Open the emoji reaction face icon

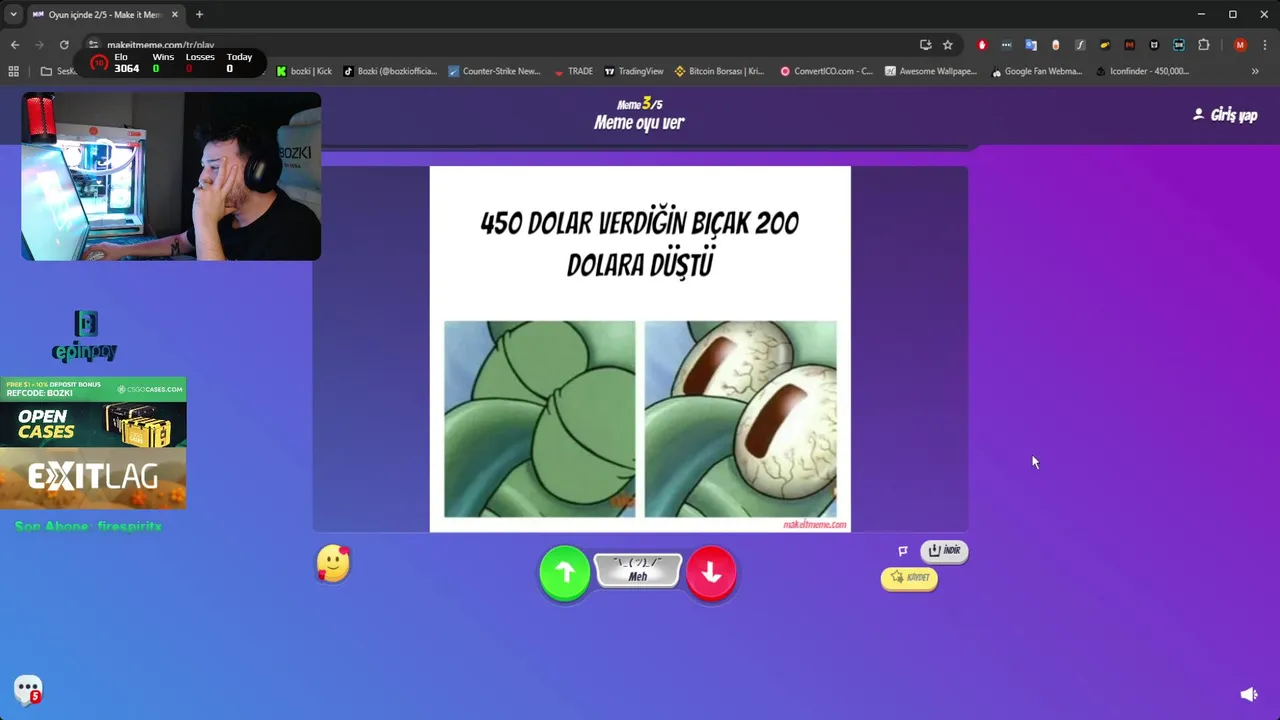tap(333, 564)
